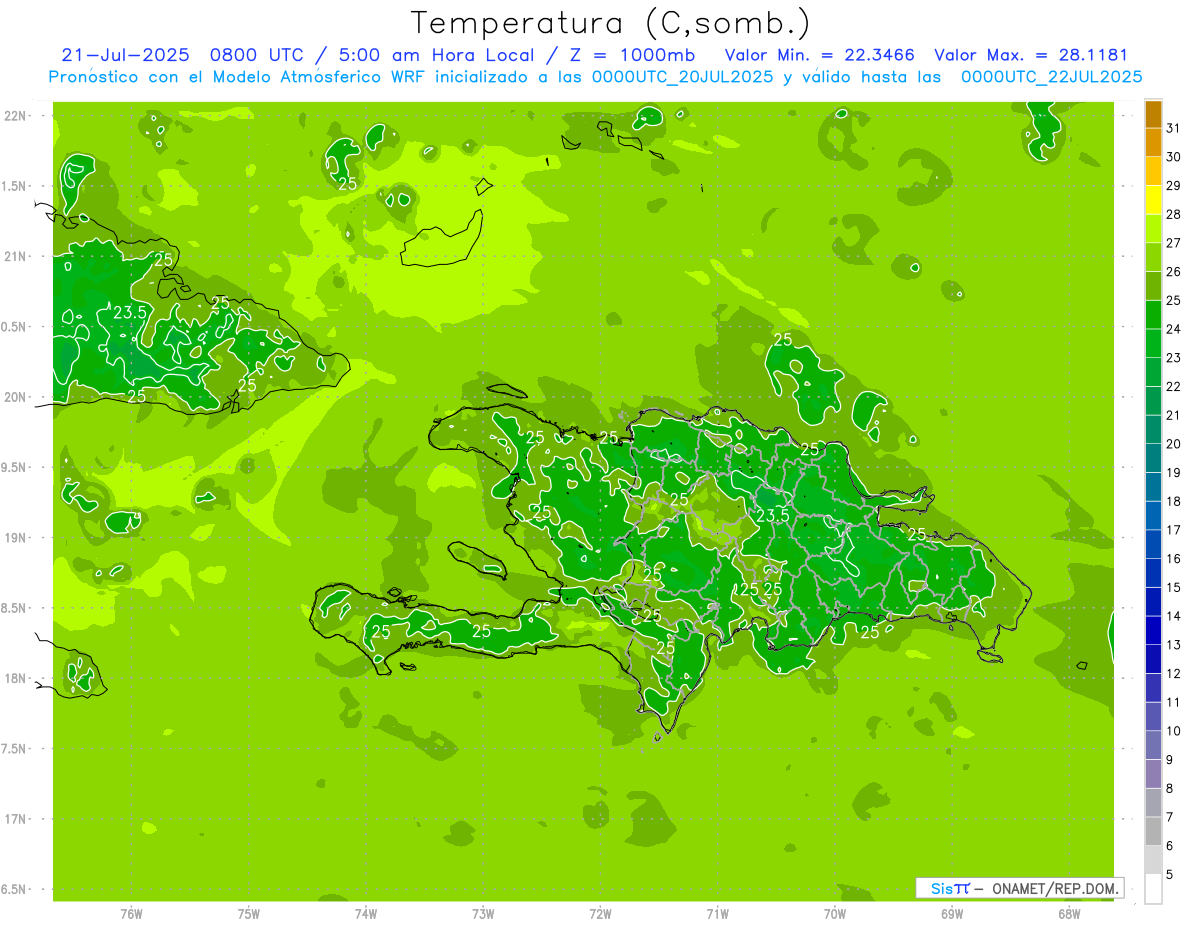Select 'Valor Min. = 22.3466' text
1200x927 pixels.
pos(819,55)
